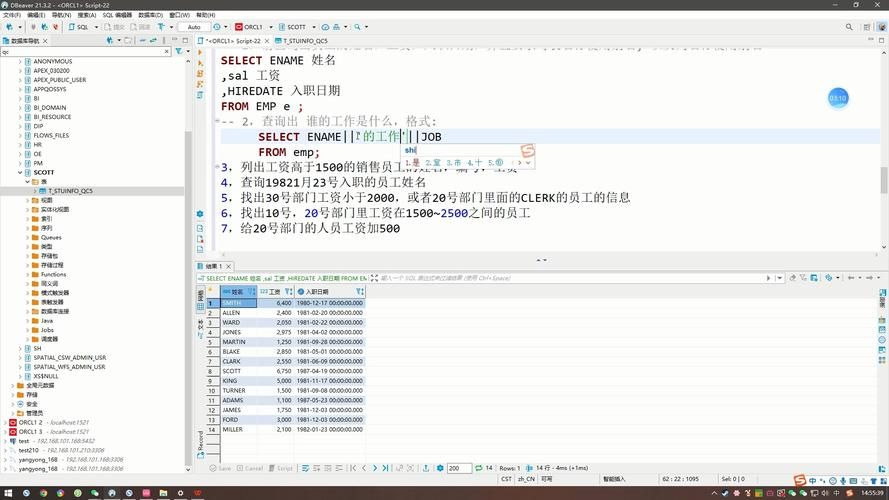
Task: Close the Script-22 editor tab
Action: pyautogui.click(x=267, y=41)
